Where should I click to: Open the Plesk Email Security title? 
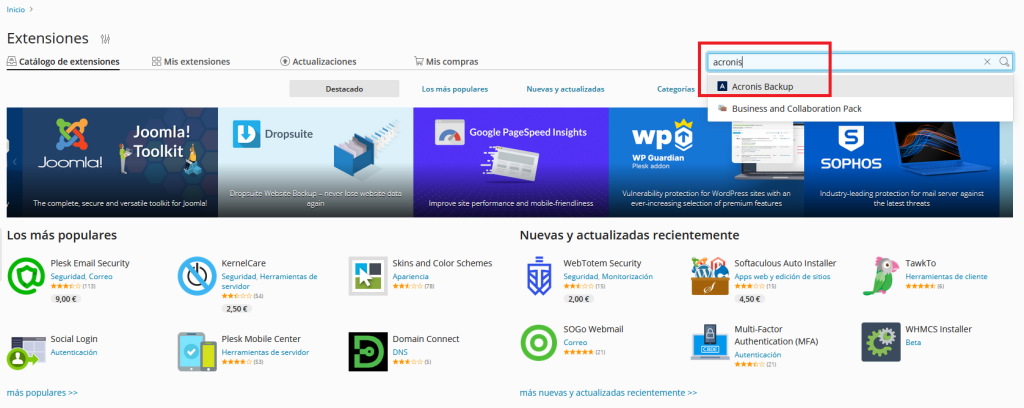pos(90,263)
